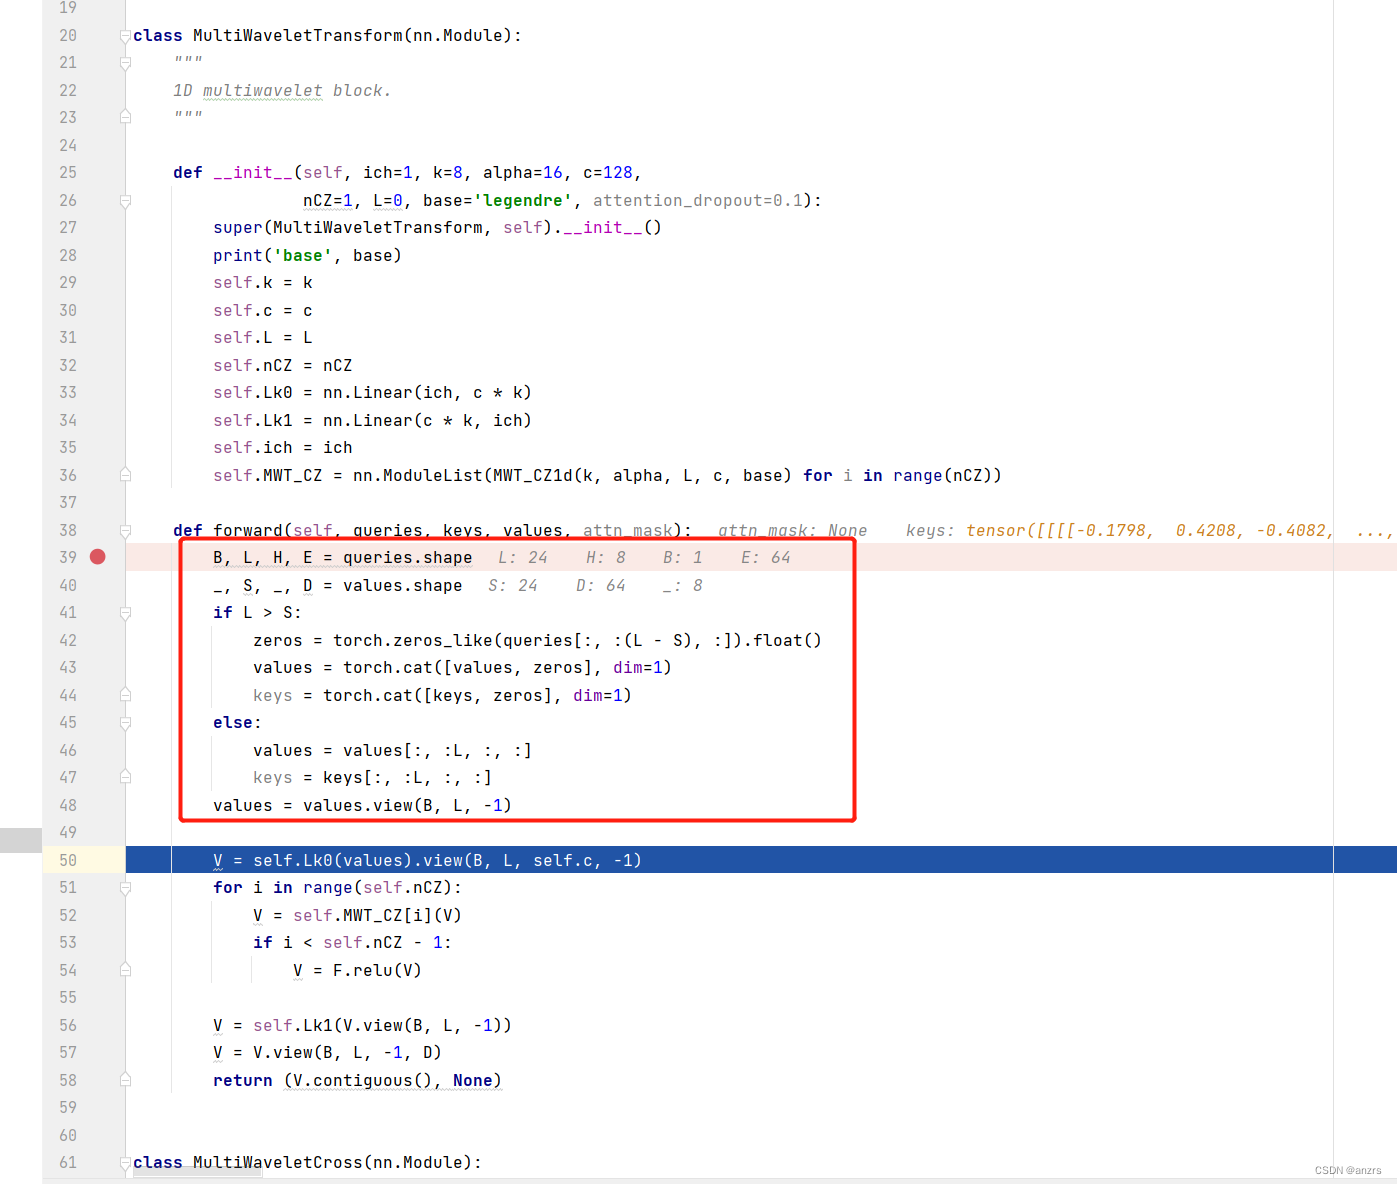Click 'self.k = k' assignment
1397x1184 pixels.
[263, 282]
